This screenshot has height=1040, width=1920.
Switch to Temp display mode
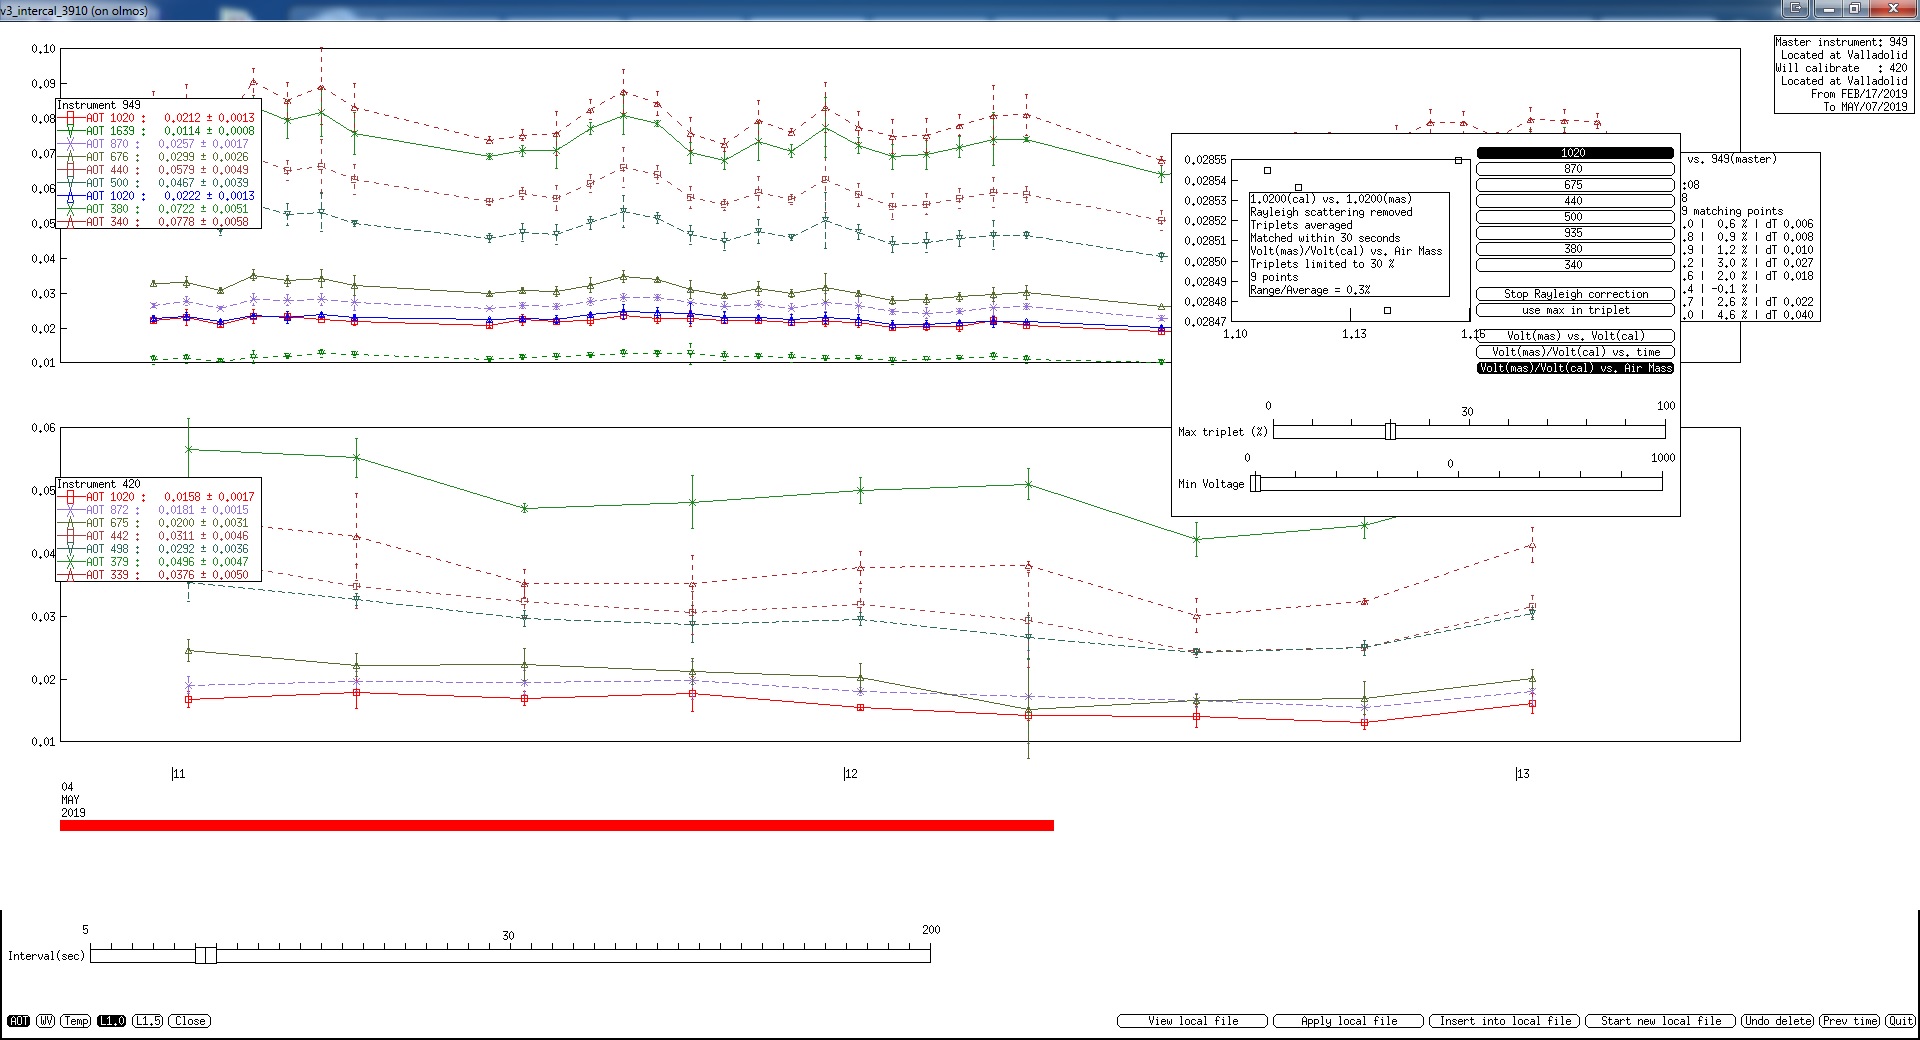(x=76, y=1021)
